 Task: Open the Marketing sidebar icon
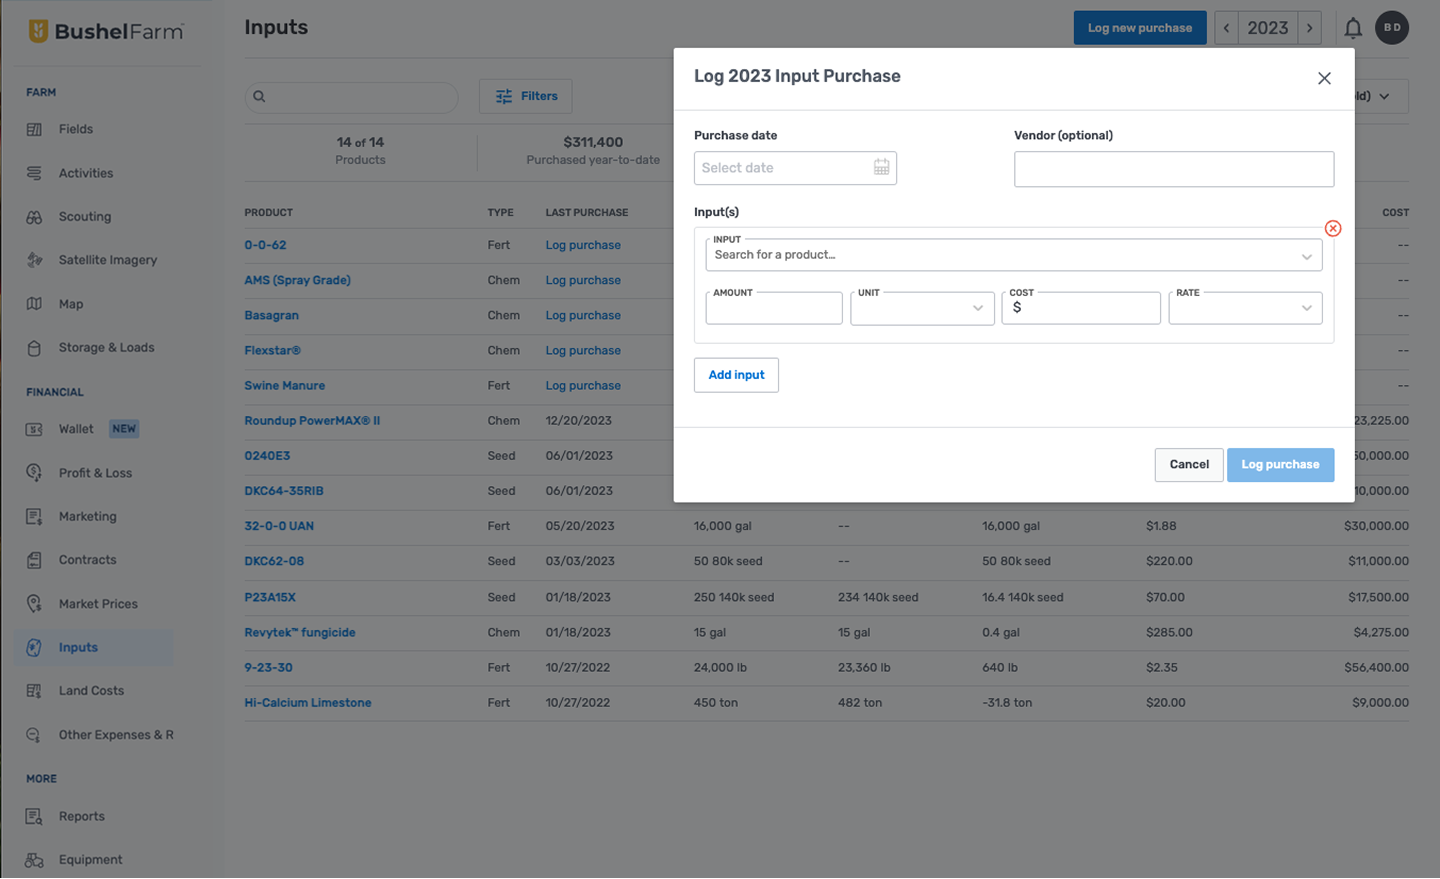[34, 517]
